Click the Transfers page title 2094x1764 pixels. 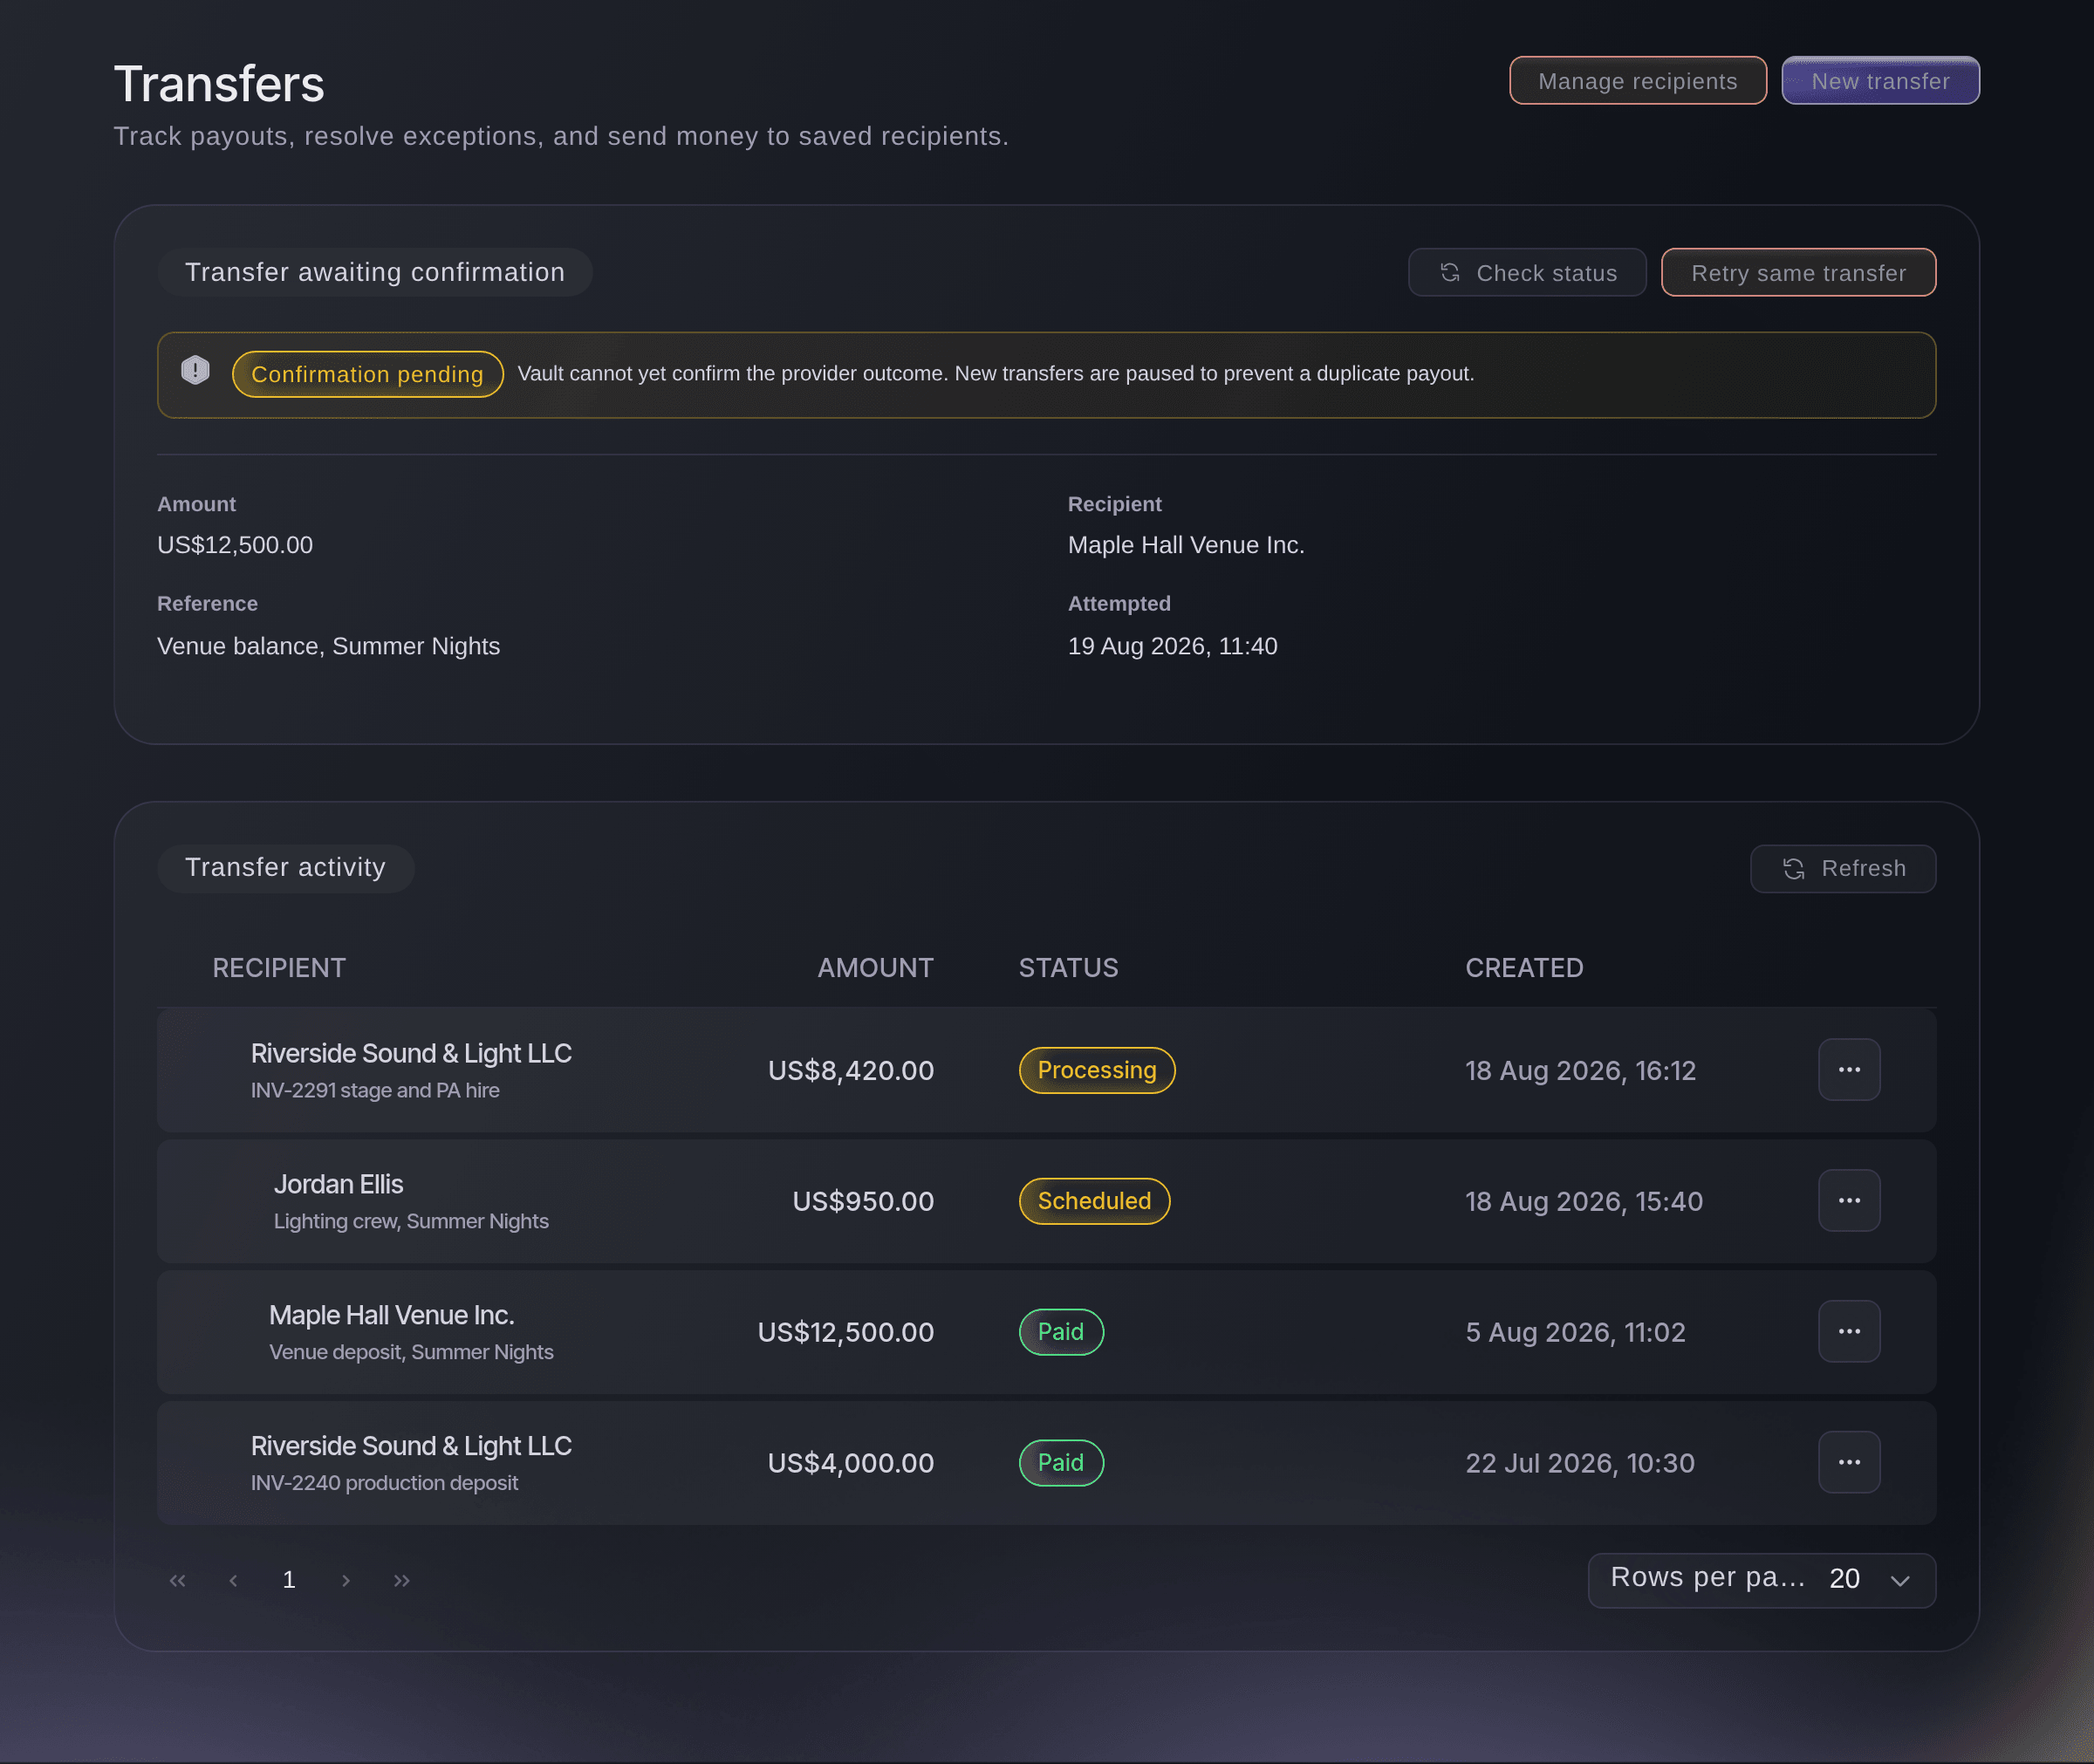(x=219, y=84)
